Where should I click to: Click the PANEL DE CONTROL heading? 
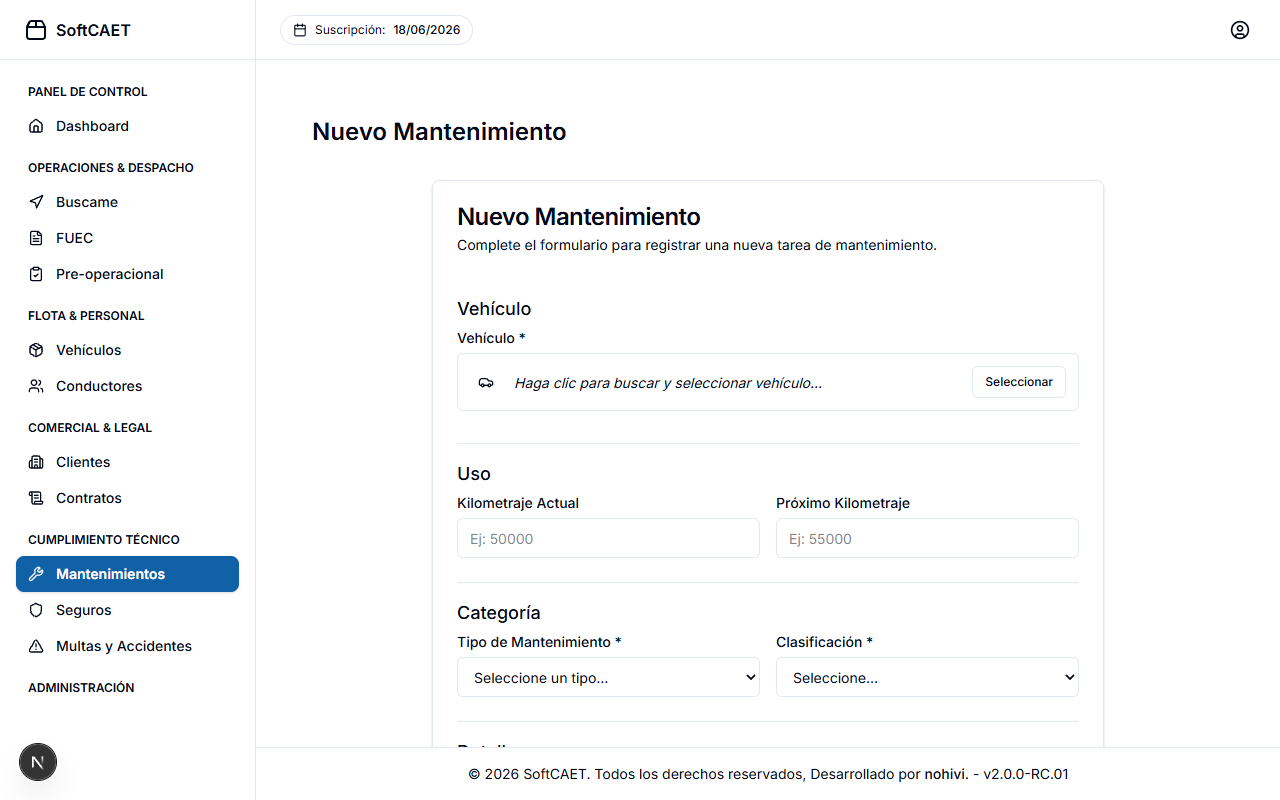click(88, 92)
